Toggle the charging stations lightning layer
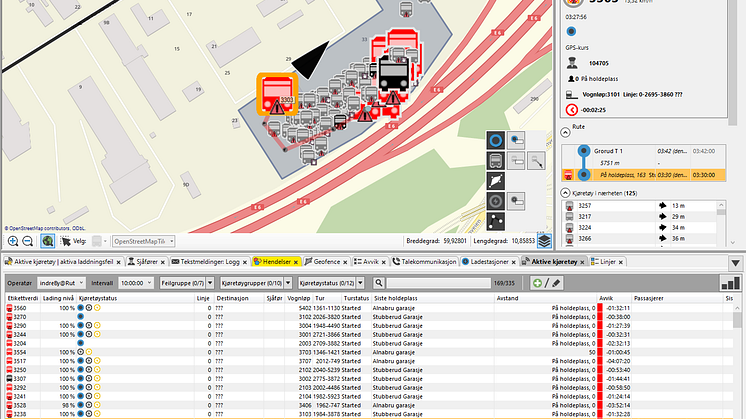 pyautogui.click(x=495, y=201)
